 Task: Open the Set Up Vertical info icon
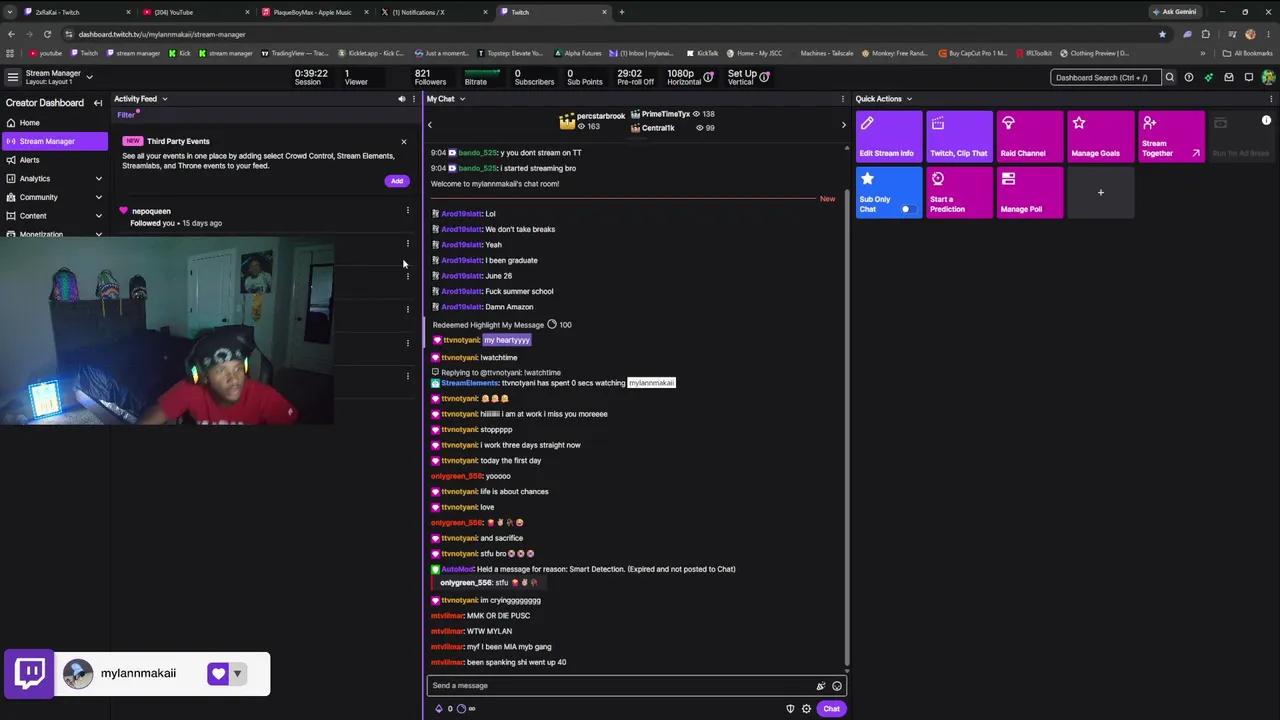[765, 77]
